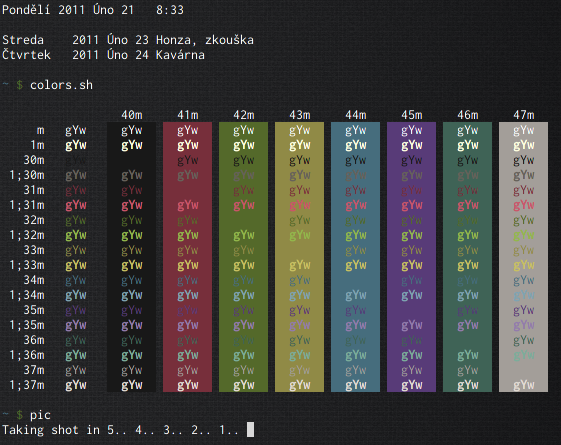
Task: Click the dark green 46m swatch
Action: click(468, 257)
